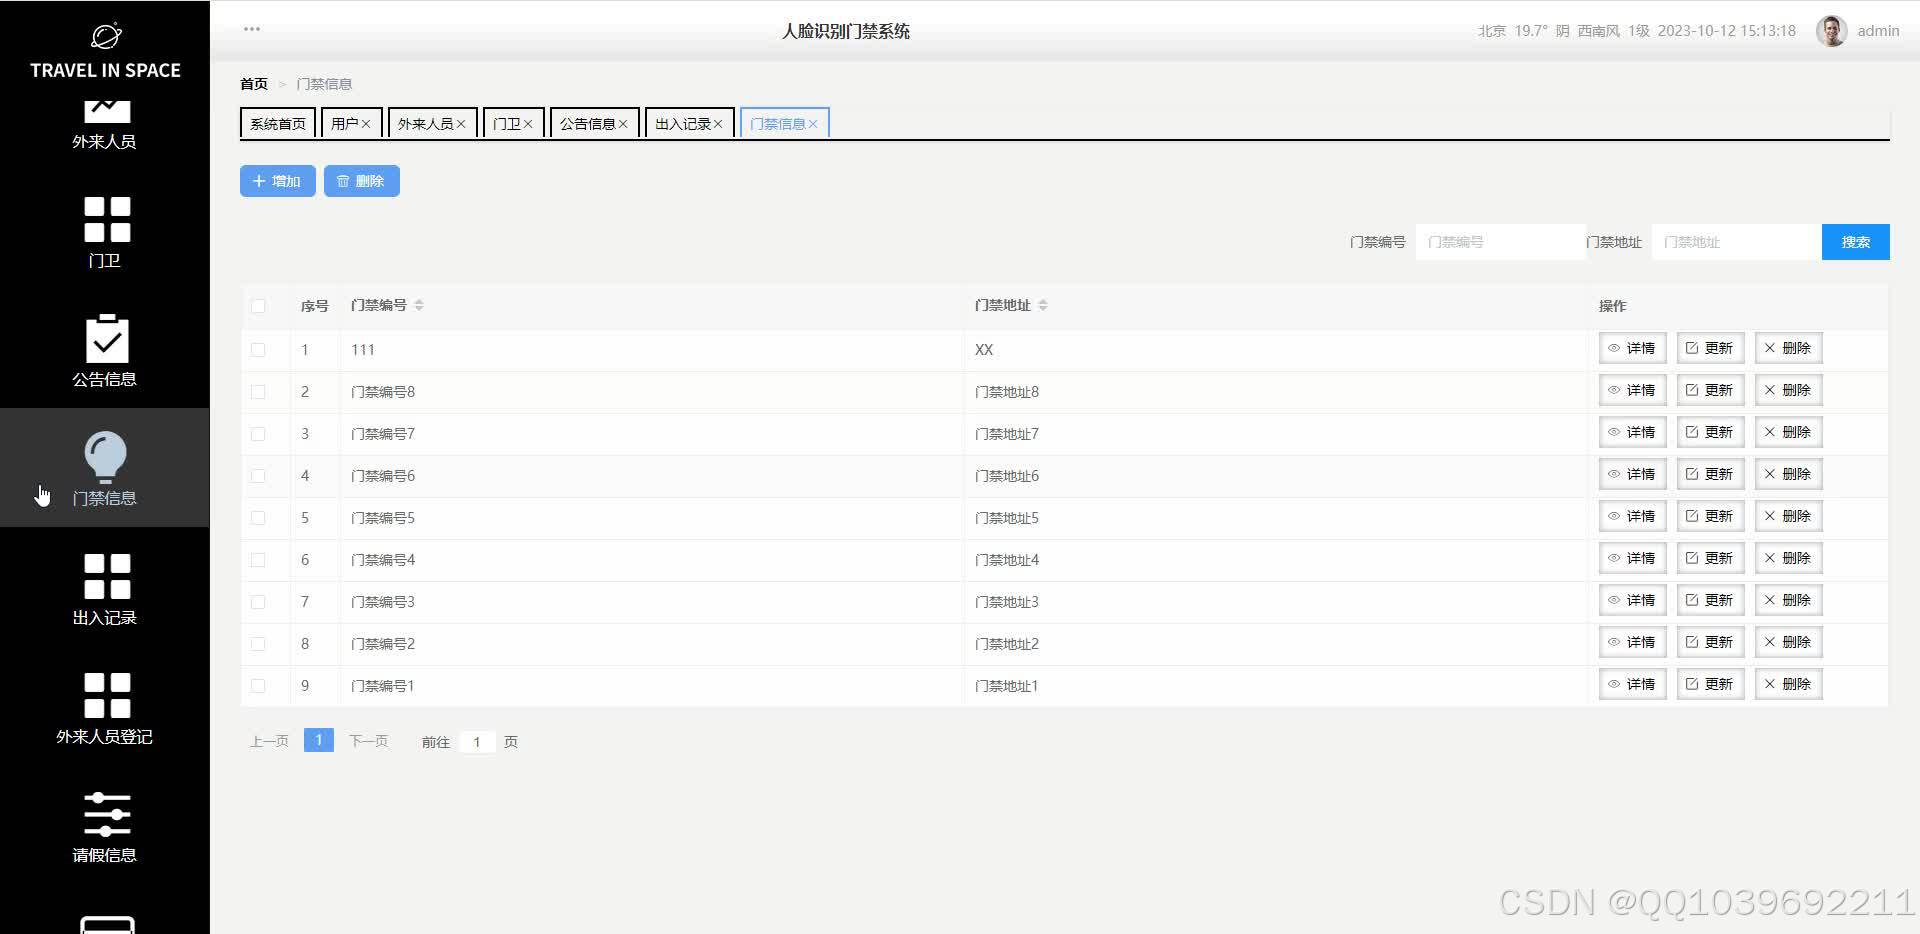Check the checkbox for 门禁编号5 row

[x=258, y=518]
